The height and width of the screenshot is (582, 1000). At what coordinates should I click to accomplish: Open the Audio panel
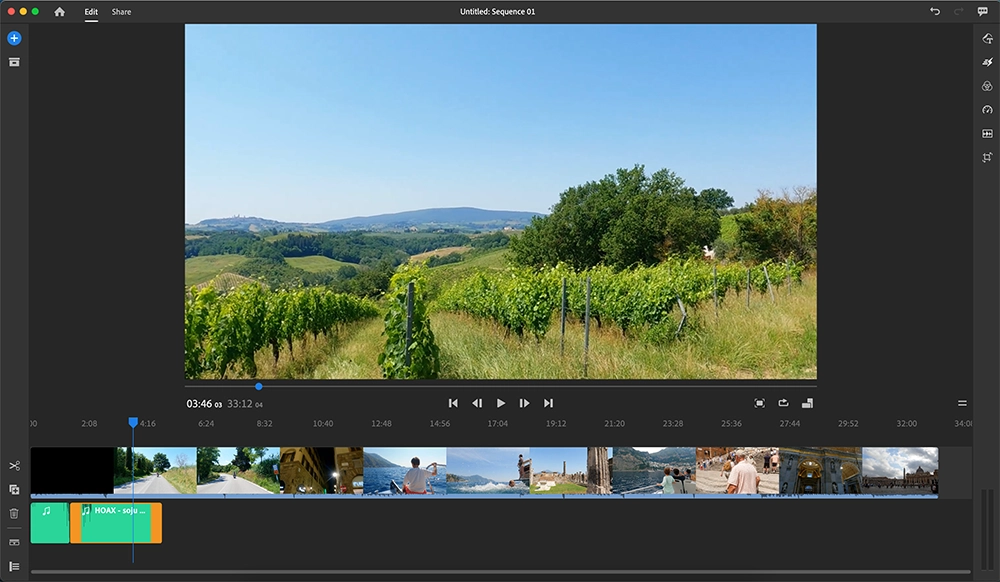[987, 134]
